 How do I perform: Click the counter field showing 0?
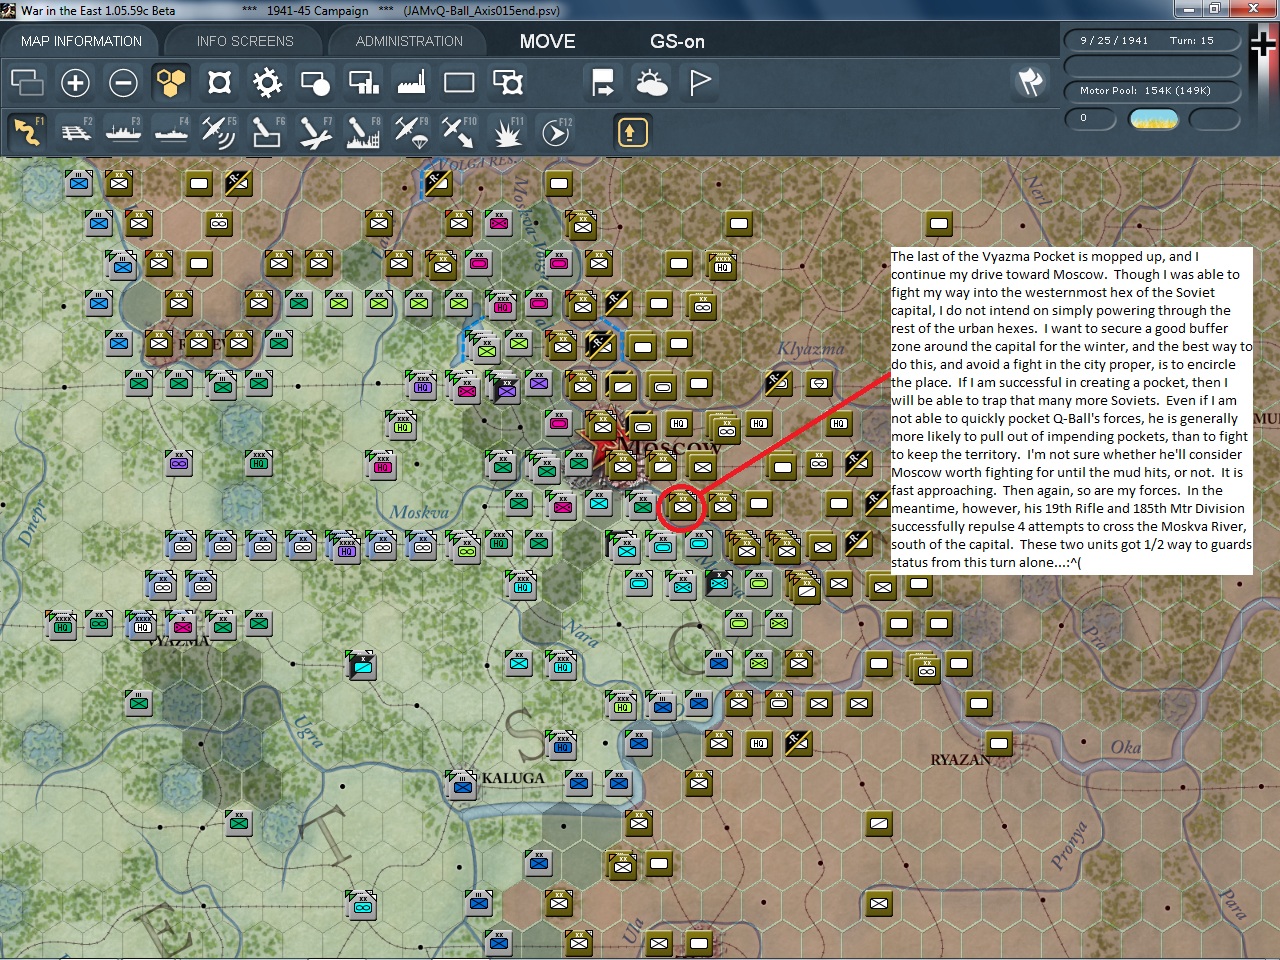tap(1091, 119)
